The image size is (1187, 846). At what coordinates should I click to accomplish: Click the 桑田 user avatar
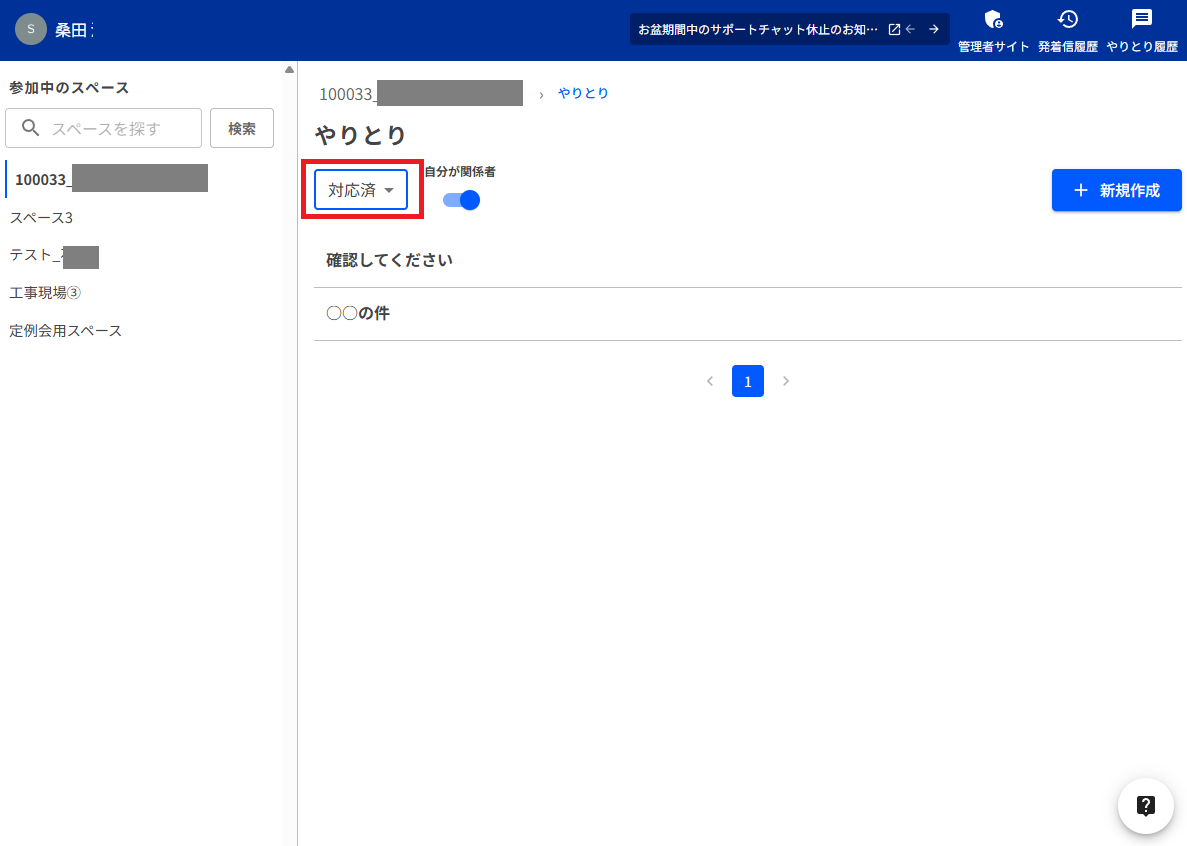pos(30,29)
